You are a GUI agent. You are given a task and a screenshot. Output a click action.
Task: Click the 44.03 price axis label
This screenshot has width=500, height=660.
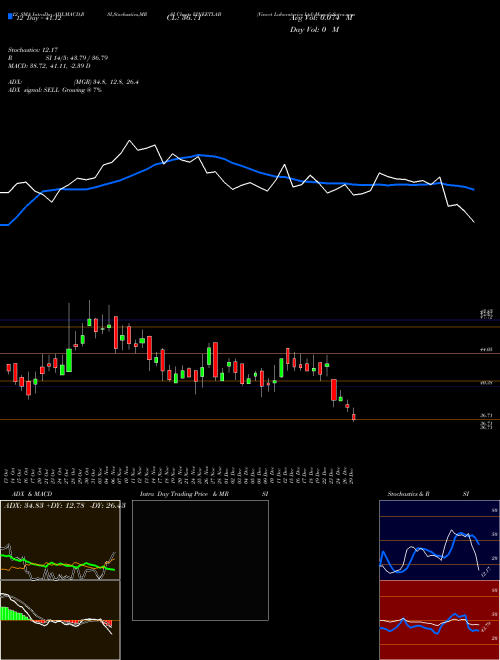(x=486, y=350)
